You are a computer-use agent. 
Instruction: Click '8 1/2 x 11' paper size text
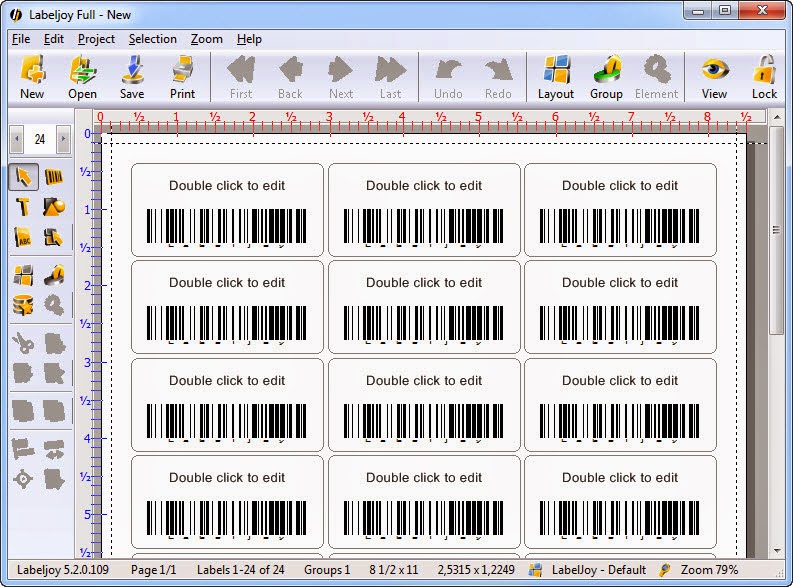point(393,570)
